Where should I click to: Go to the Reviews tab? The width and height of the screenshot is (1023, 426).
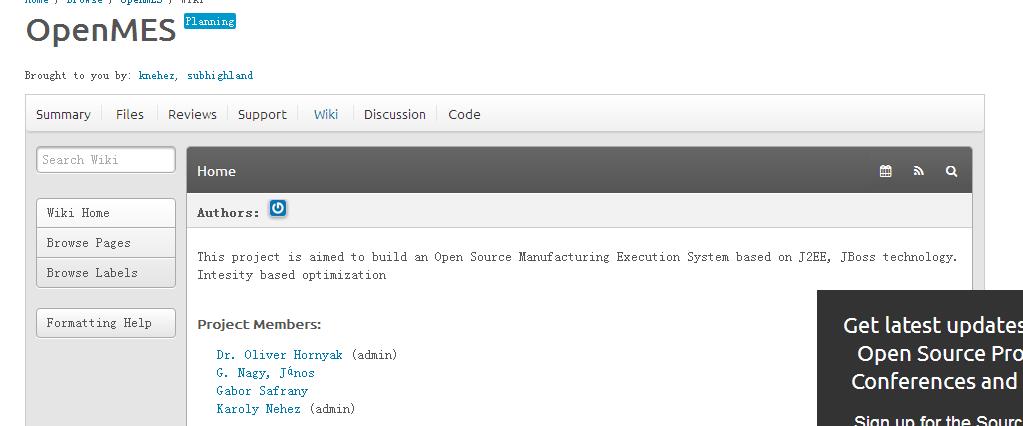coord(192,114)
